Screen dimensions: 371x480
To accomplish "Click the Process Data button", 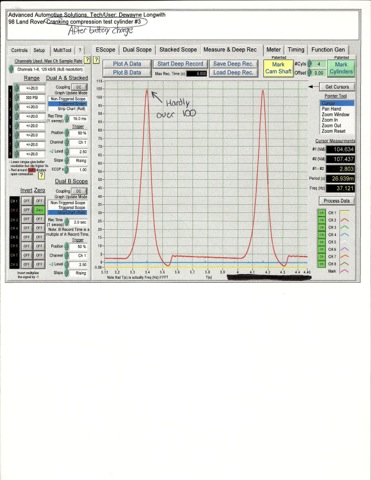I will click(336, 201).
